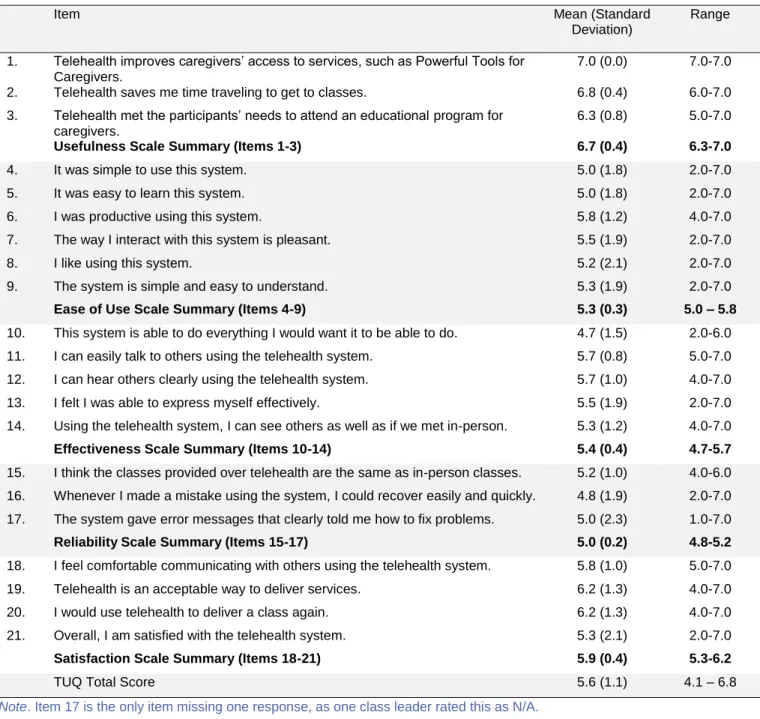
Task: Click the total range '4.1 – 6.8'
Action: [x=710, y=682]
